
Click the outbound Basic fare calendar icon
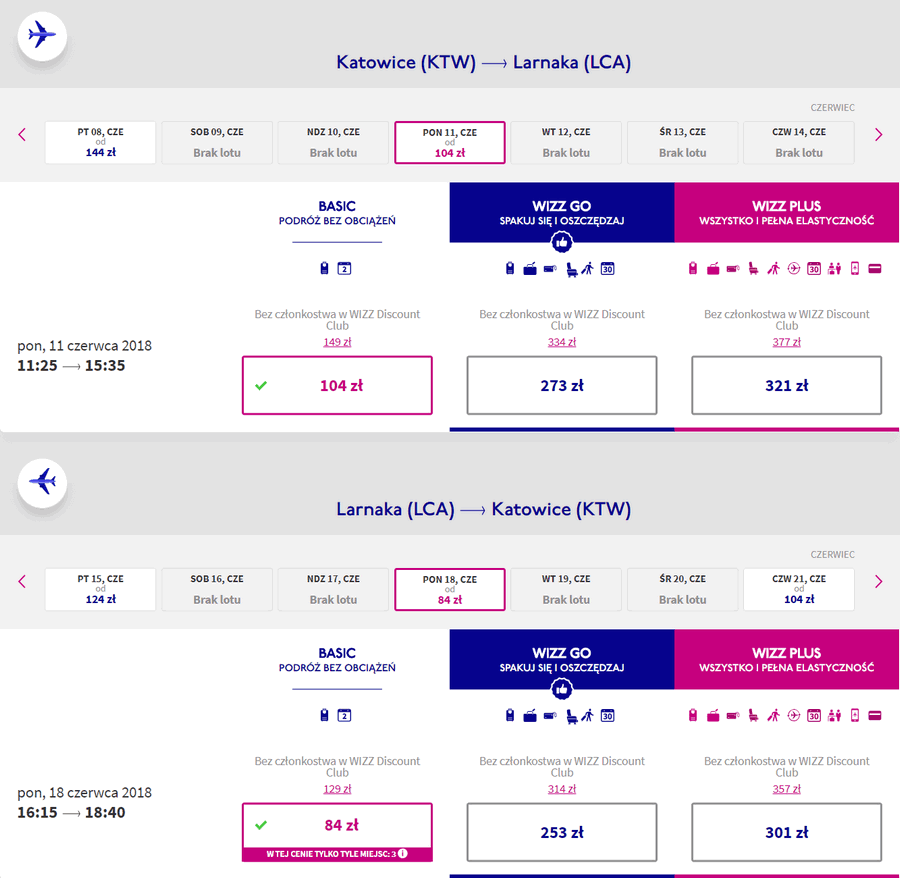(x=344, y=268)
